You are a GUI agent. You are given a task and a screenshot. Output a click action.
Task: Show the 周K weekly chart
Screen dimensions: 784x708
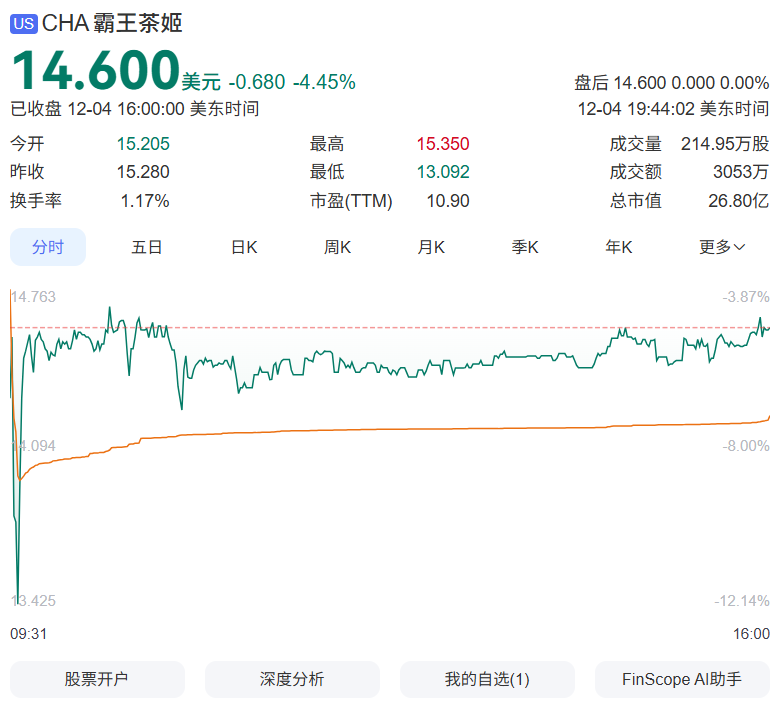337,247
